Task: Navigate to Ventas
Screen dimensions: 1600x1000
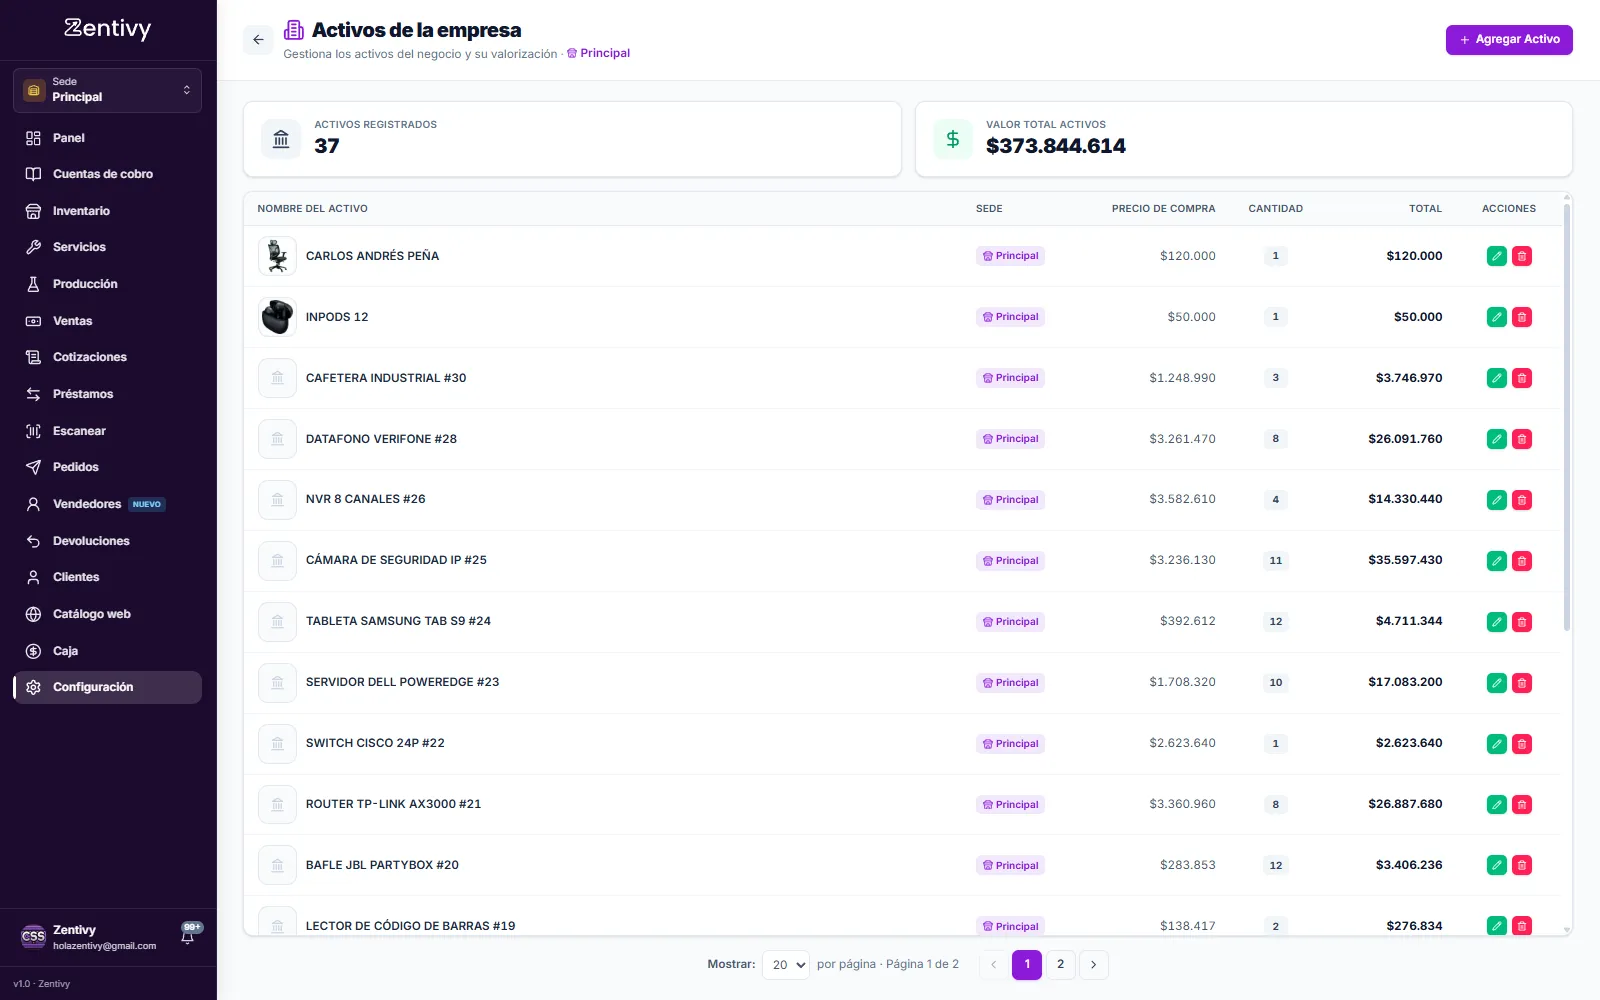Action: coord(107,321)
